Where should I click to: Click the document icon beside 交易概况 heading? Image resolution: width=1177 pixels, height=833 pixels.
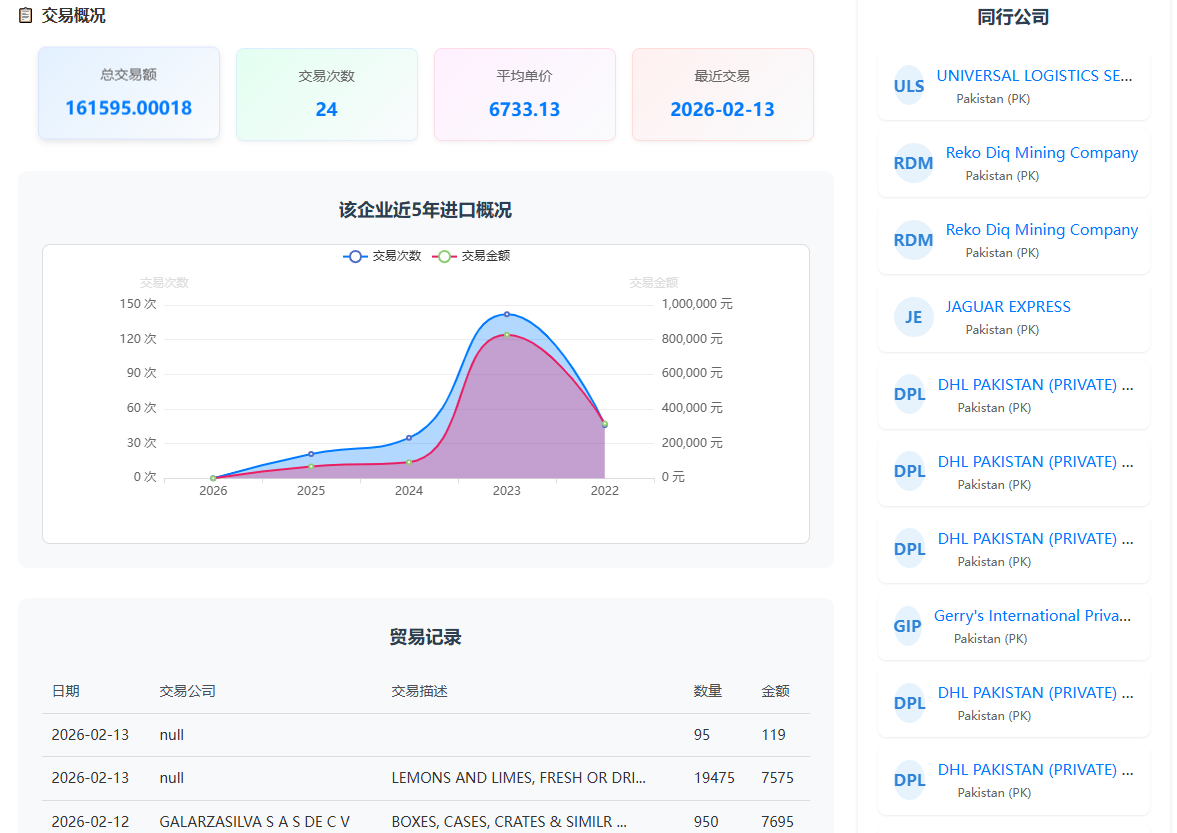[24, 15]
